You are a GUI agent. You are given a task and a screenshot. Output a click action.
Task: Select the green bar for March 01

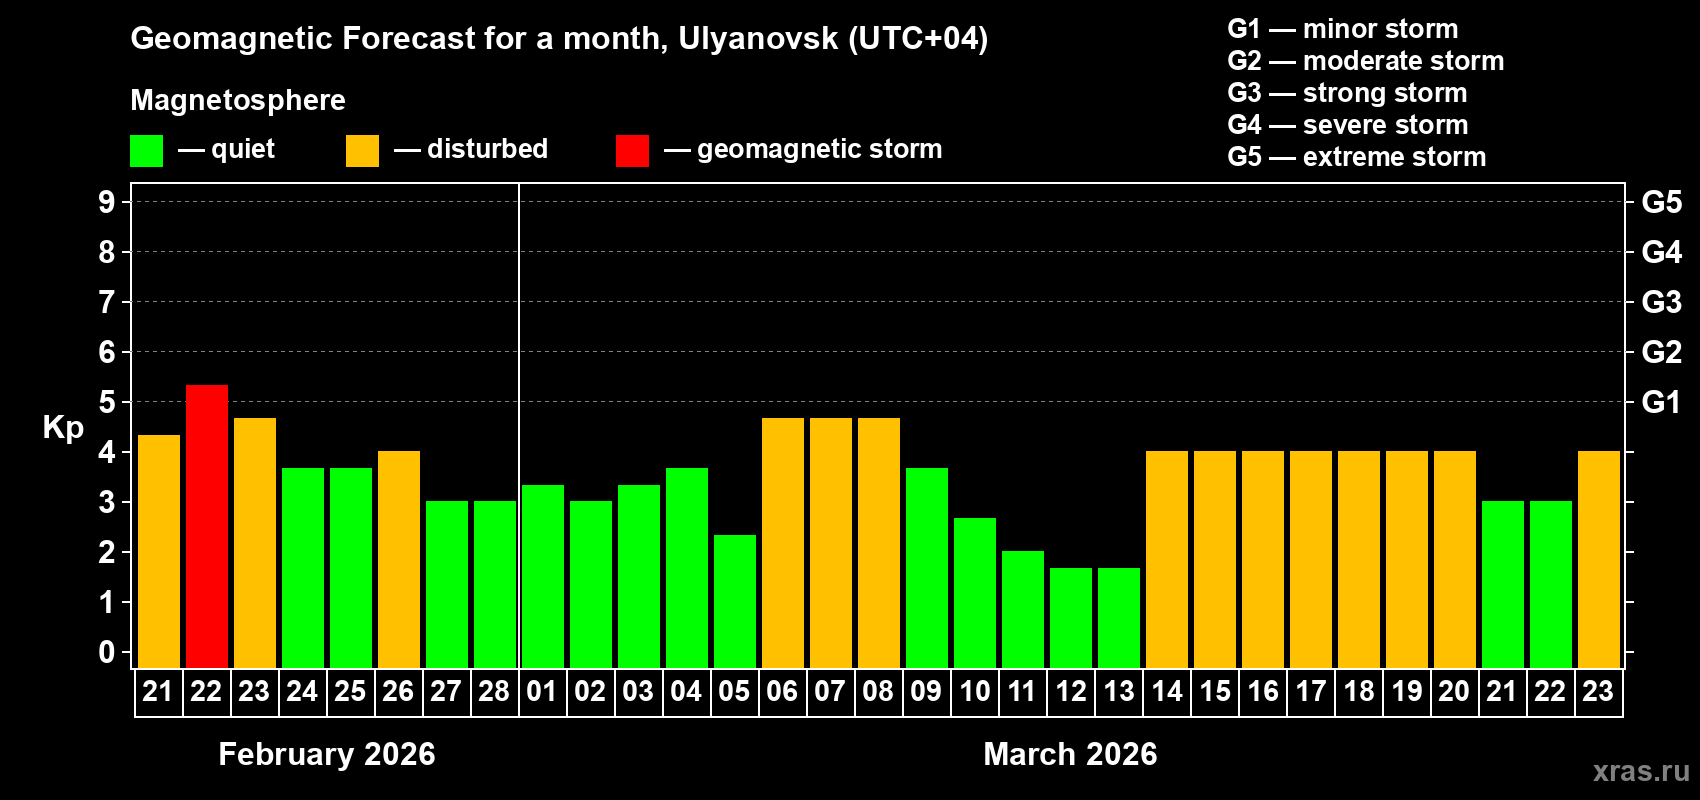(x=543, y=576)
